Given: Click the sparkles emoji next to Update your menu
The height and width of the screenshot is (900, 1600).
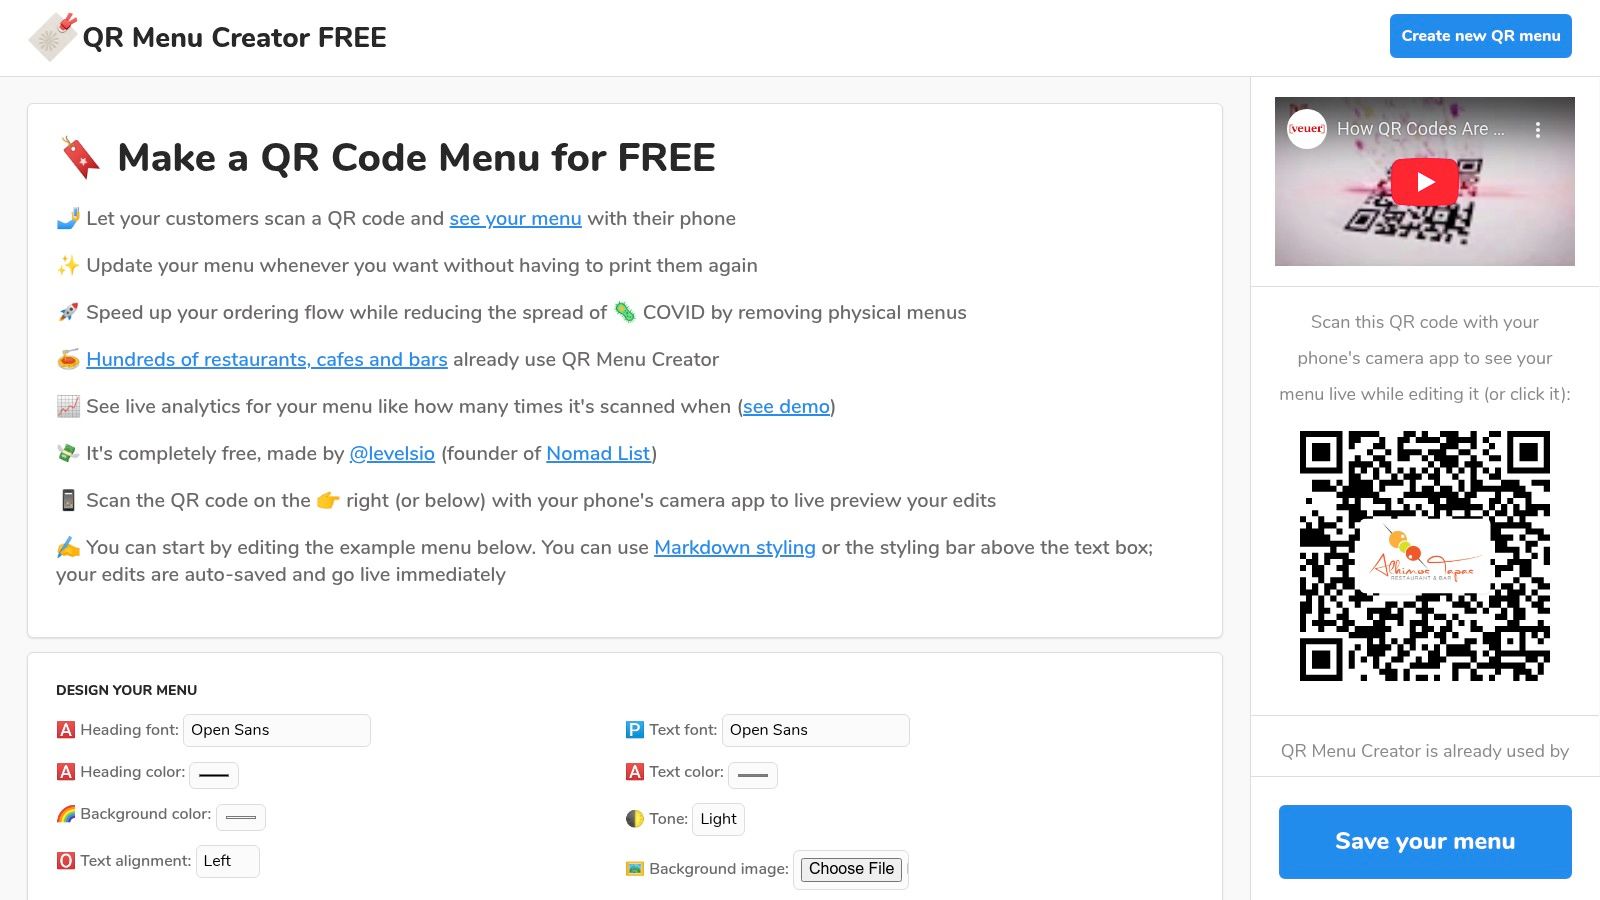Looking at the screenshot, I should point(68,265).
